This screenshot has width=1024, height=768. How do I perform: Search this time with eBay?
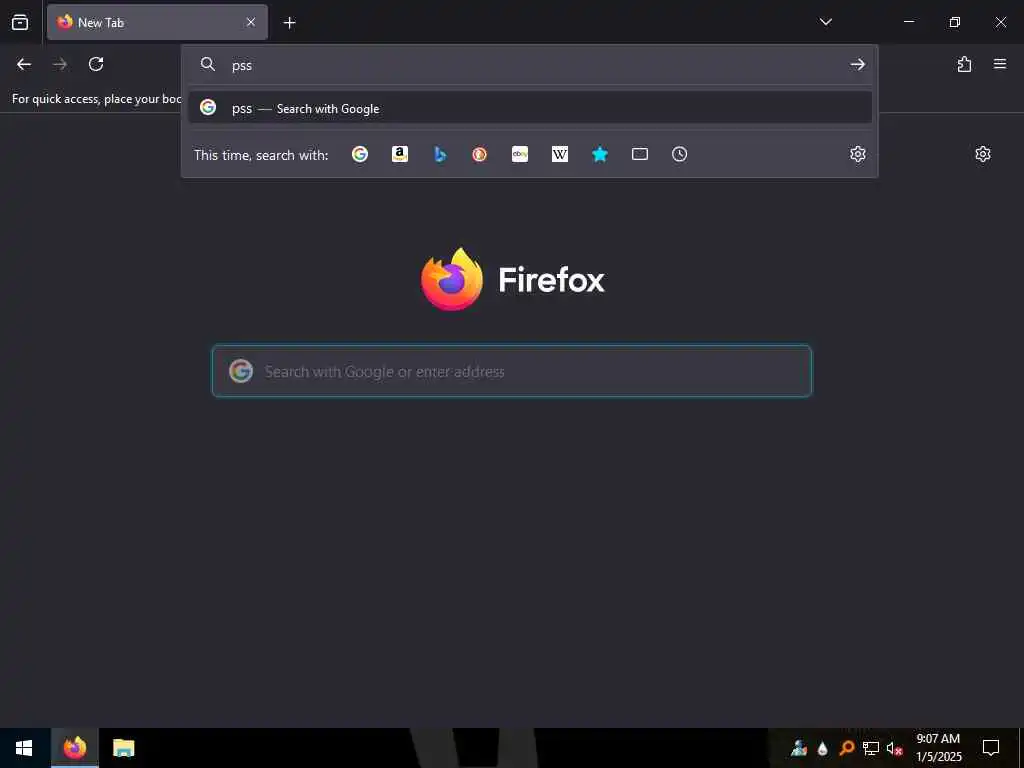(520, 154)
